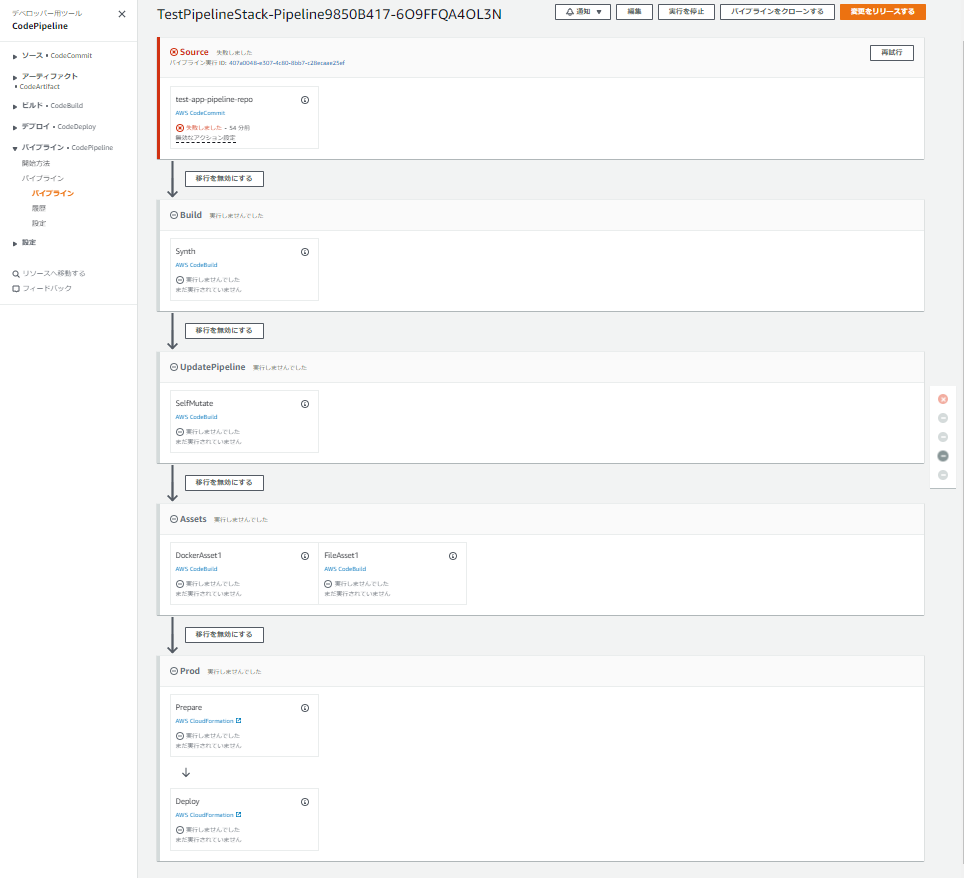Click the DockerAsset1 action name
This screenshot has width=964, height=878.
pyautogui.click(x=198, y=555)
